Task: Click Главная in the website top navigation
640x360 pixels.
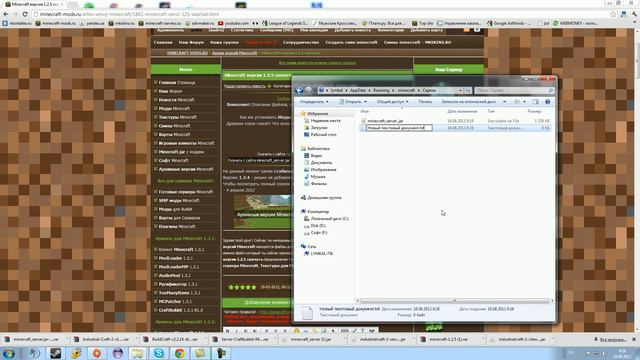Action: (163, 42)
